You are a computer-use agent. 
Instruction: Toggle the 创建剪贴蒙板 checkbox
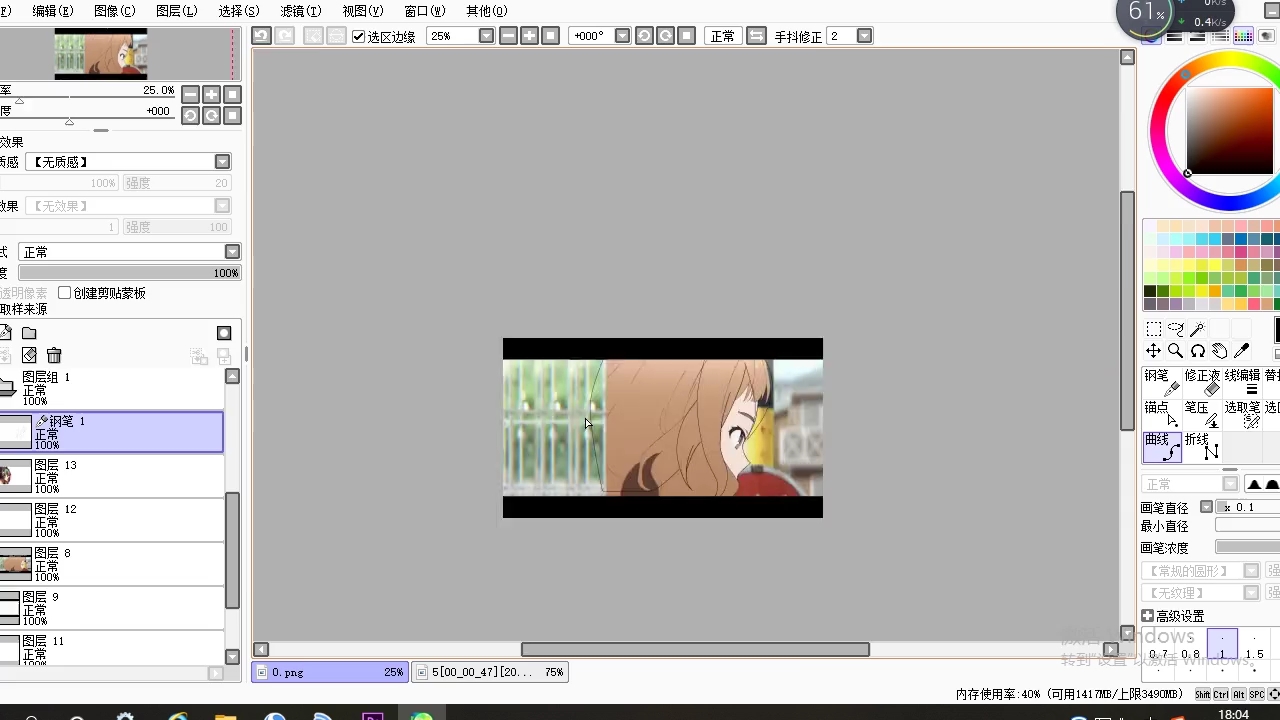pos(65,293)
